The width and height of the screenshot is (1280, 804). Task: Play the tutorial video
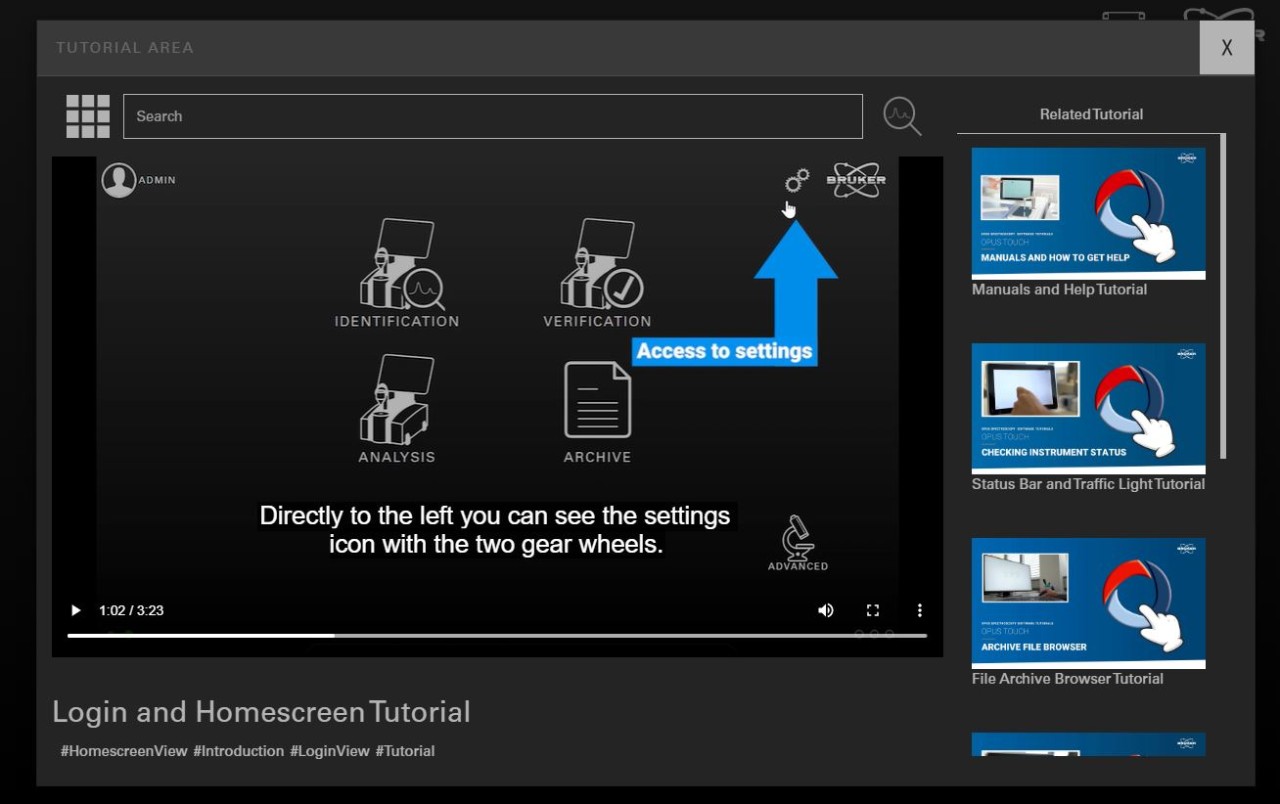75,610
